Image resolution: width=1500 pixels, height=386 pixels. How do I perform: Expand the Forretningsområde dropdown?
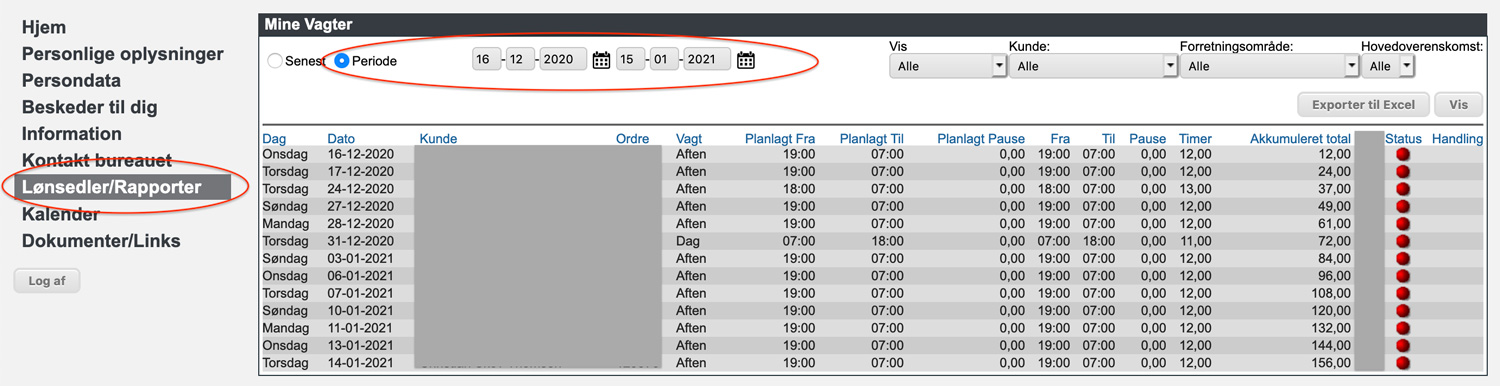(x=1269, y=66)
